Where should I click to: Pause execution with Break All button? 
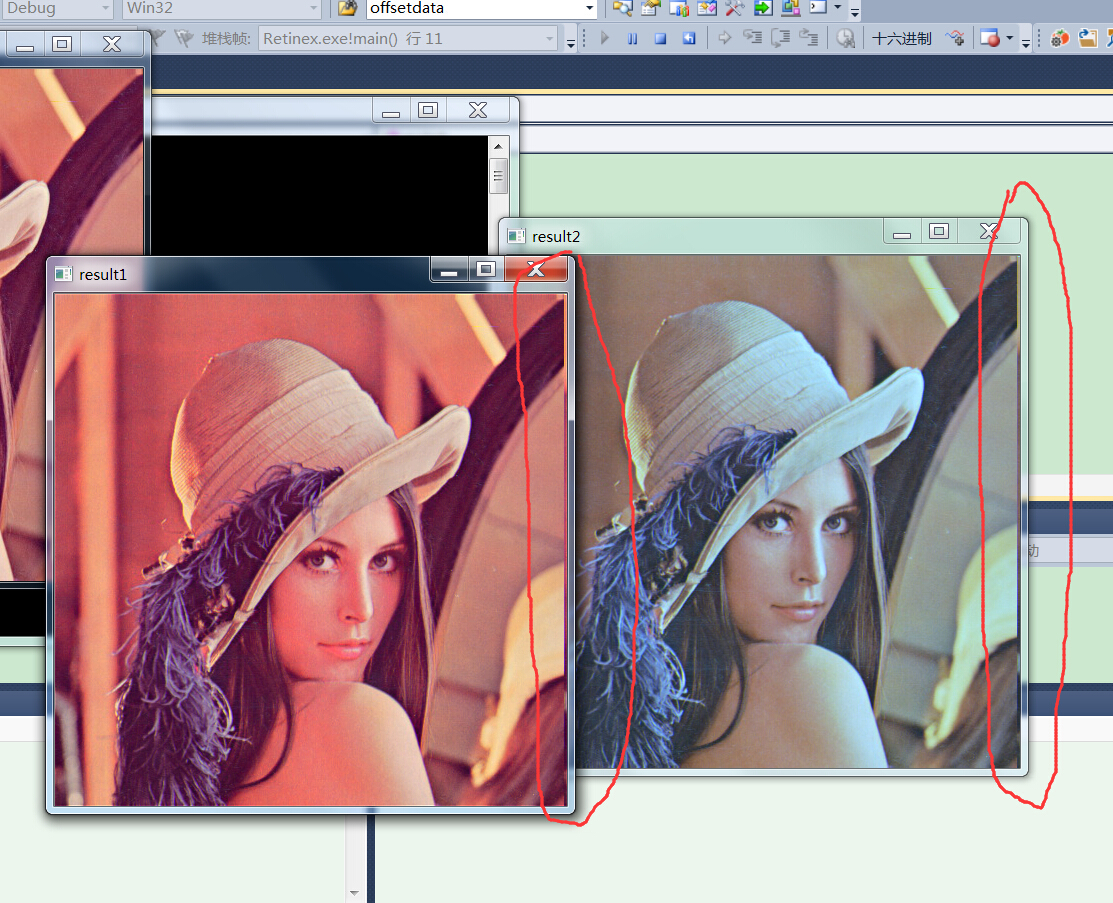632,38
